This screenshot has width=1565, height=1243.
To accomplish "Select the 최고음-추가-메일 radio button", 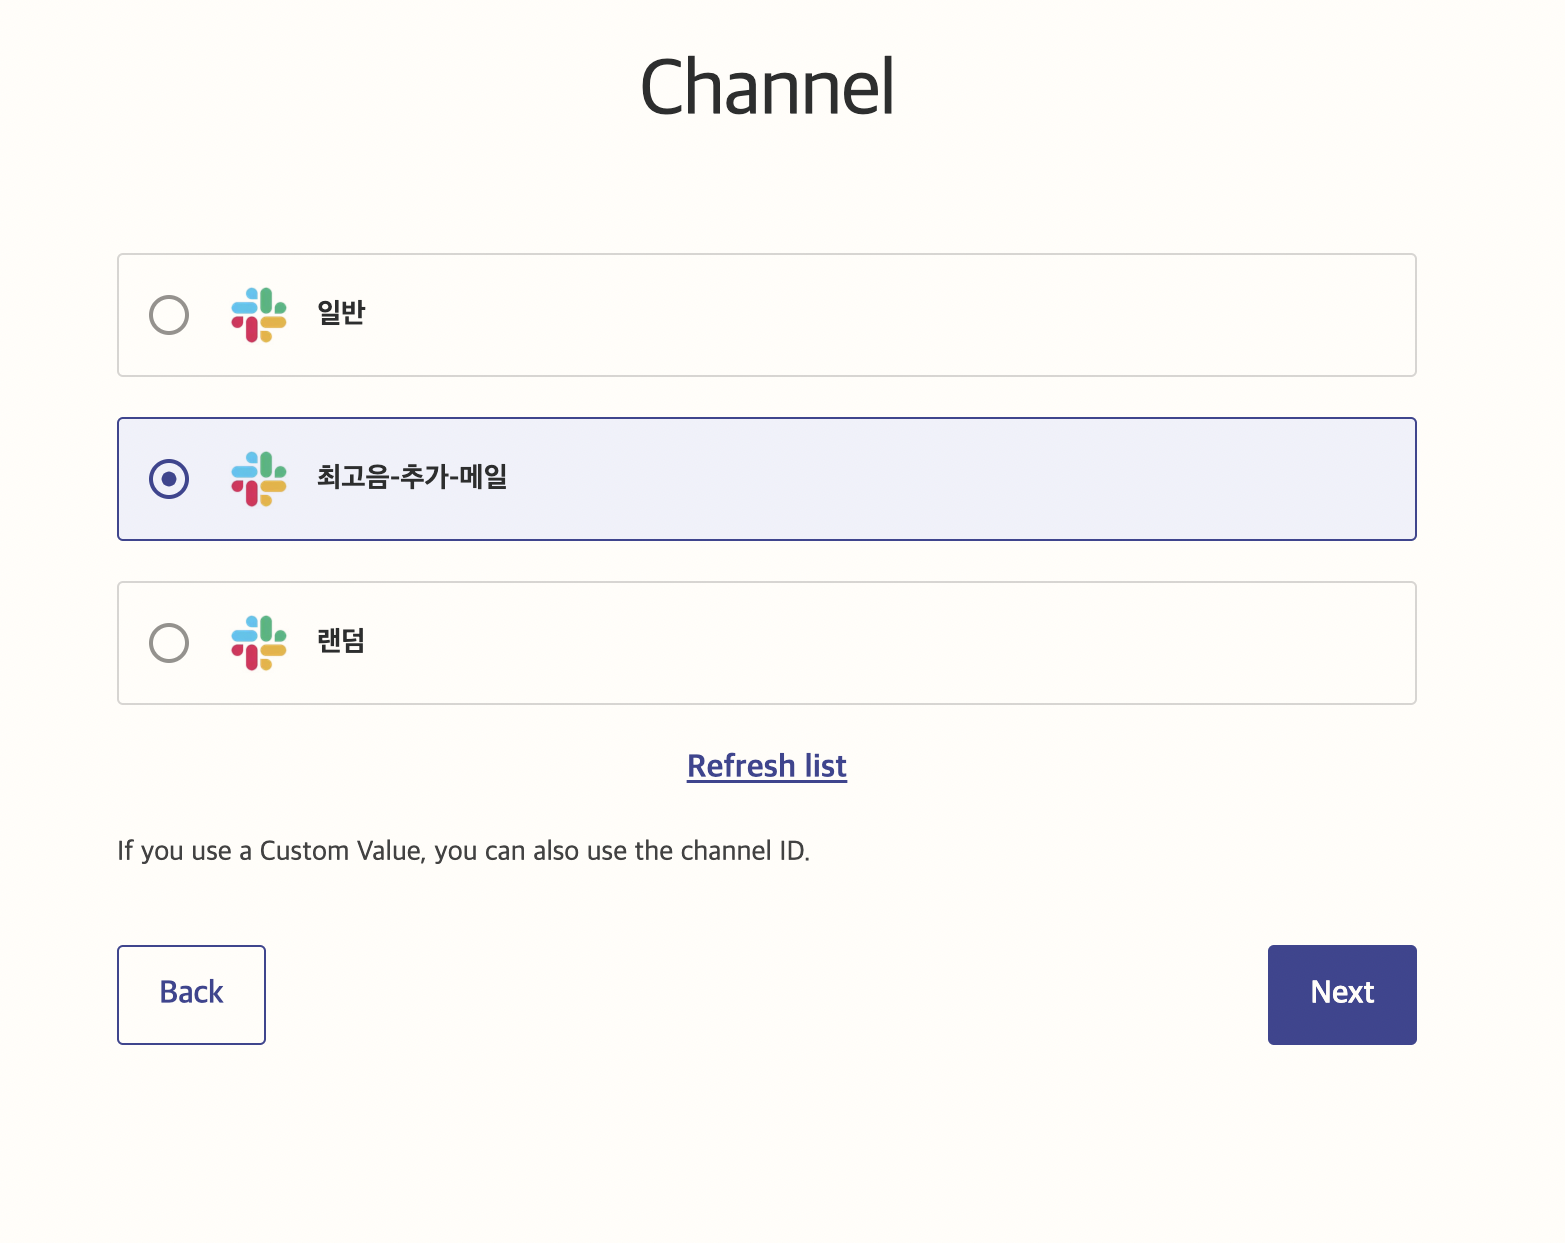I will click(x=169, y=479).
